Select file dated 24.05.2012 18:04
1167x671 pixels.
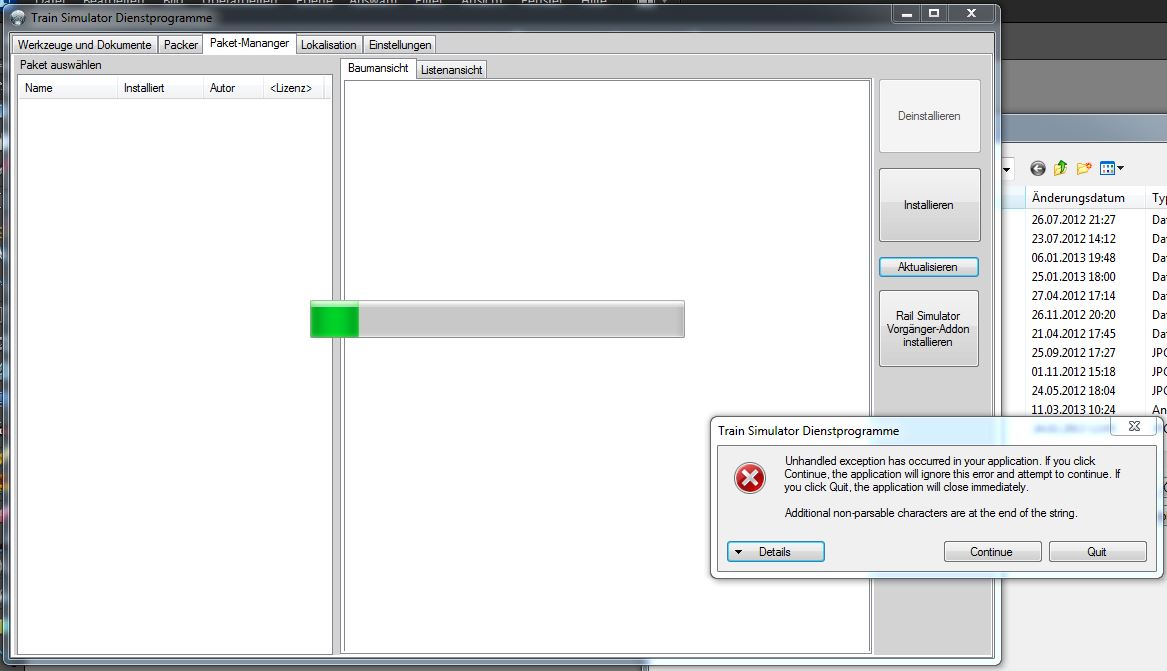(x=1073, y=391)
